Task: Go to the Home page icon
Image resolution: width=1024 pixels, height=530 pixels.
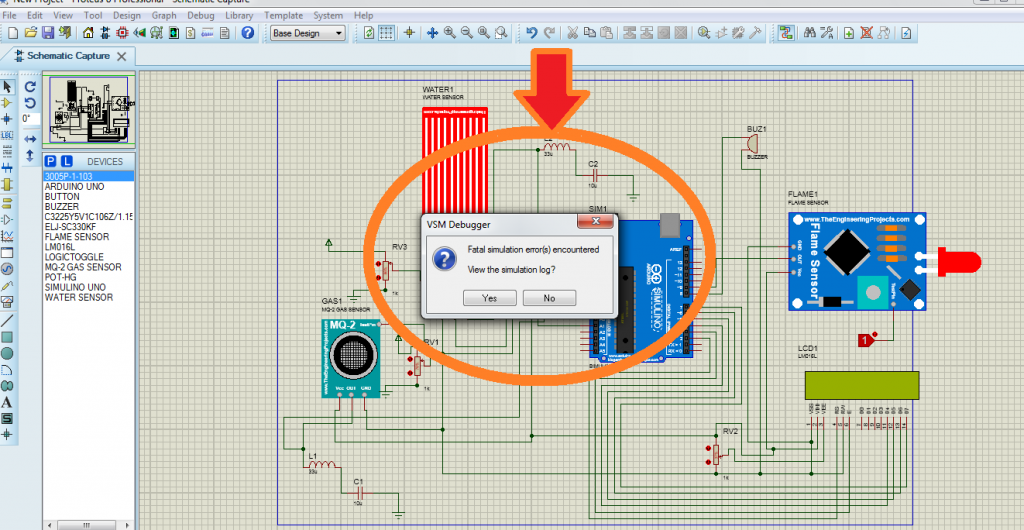Action: [88, 33]
